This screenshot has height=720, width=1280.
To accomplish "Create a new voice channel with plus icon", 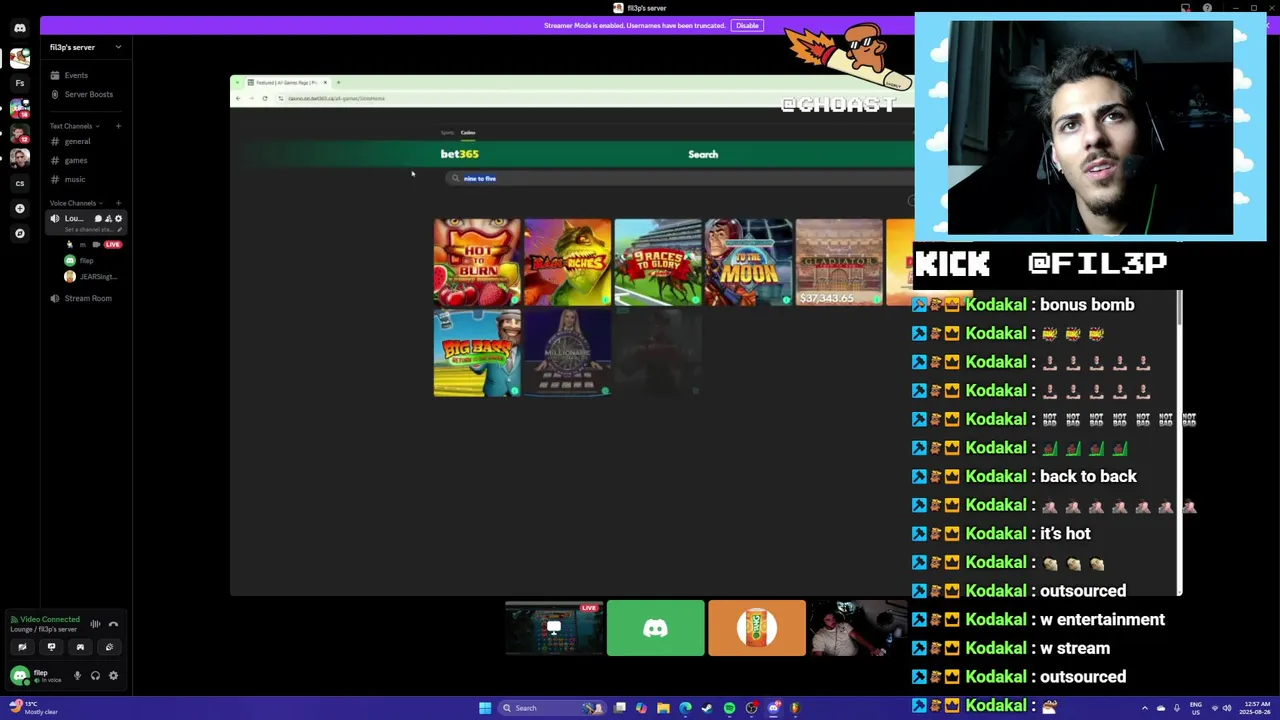I will point(118,203).
